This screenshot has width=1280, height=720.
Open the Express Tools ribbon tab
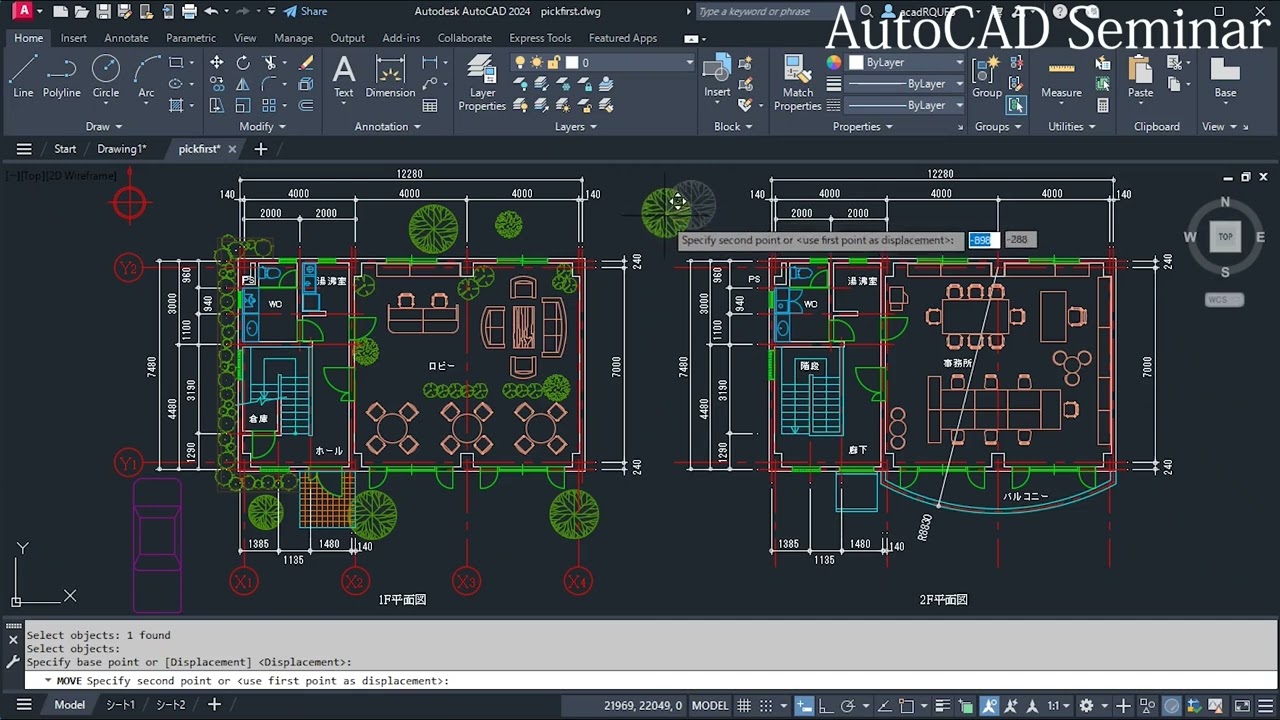click(540, 38)
